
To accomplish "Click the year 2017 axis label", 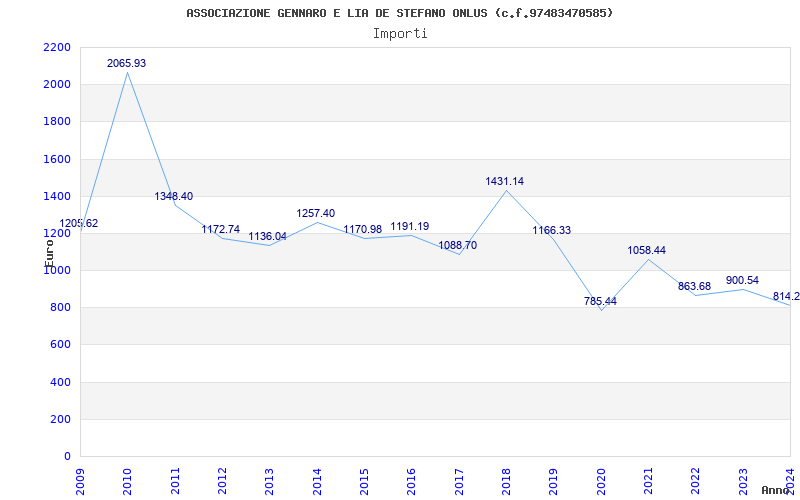I will [x=459, y=481].
